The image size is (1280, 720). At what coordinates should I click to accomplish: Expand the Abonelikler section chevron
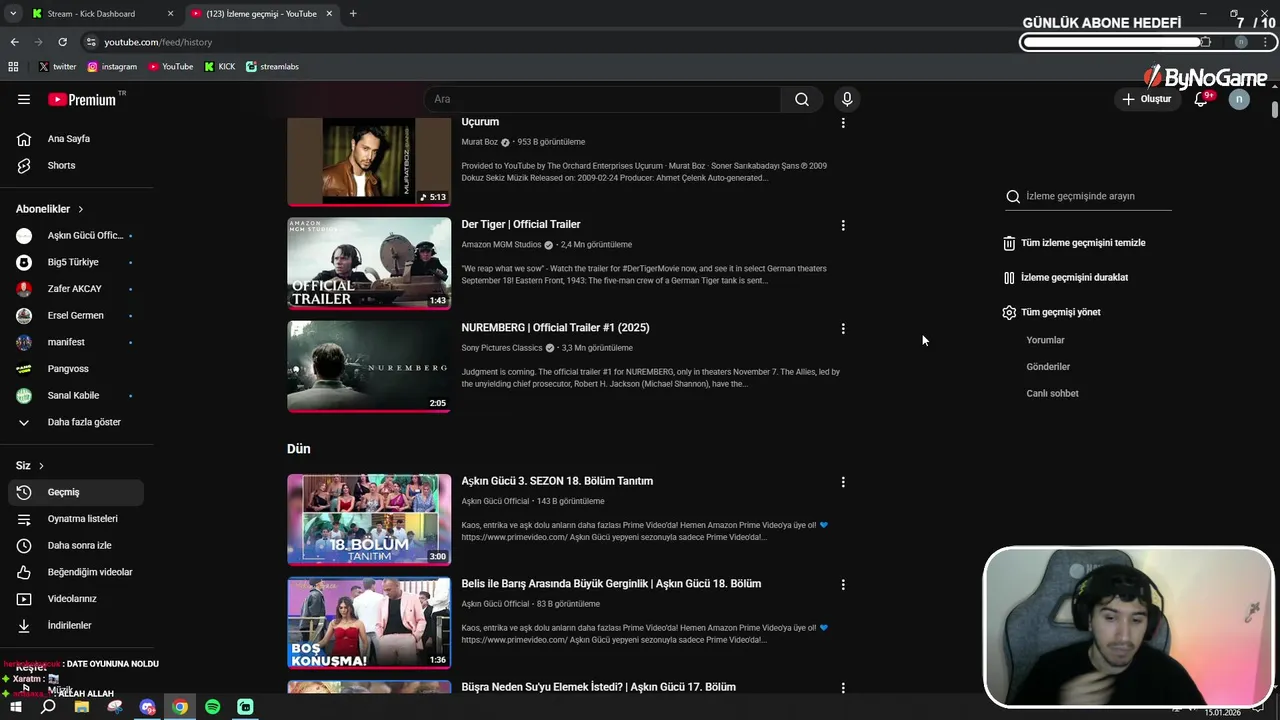click(x=80, y=209)
